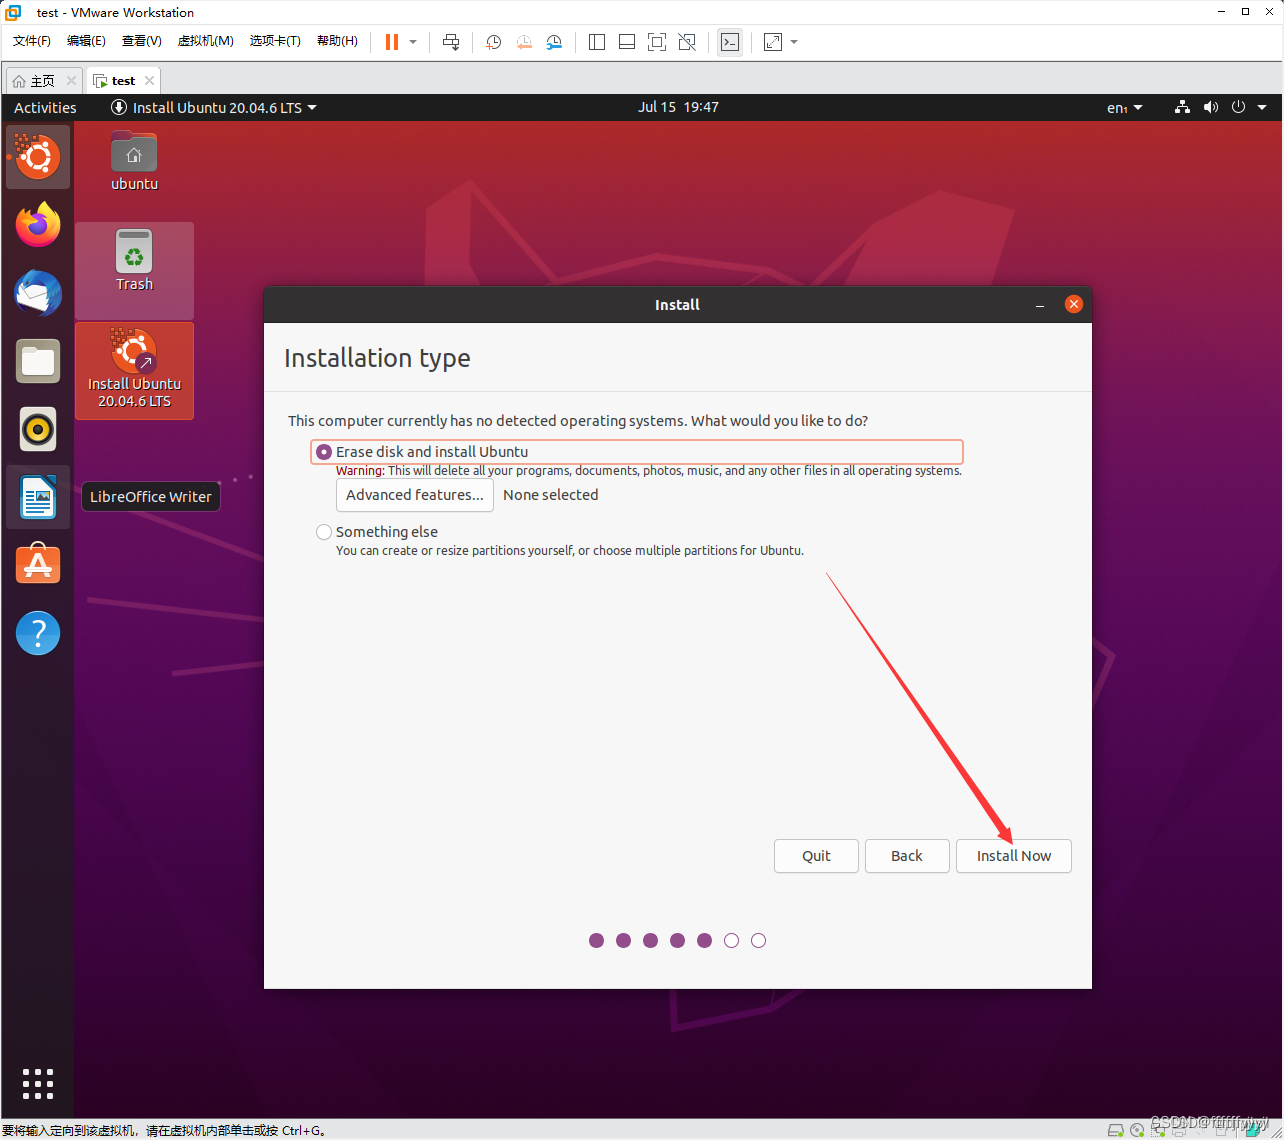The image size is (1284, 1140).
Task: Launch Firefox from the dock
Action: [x=38, y=225]
